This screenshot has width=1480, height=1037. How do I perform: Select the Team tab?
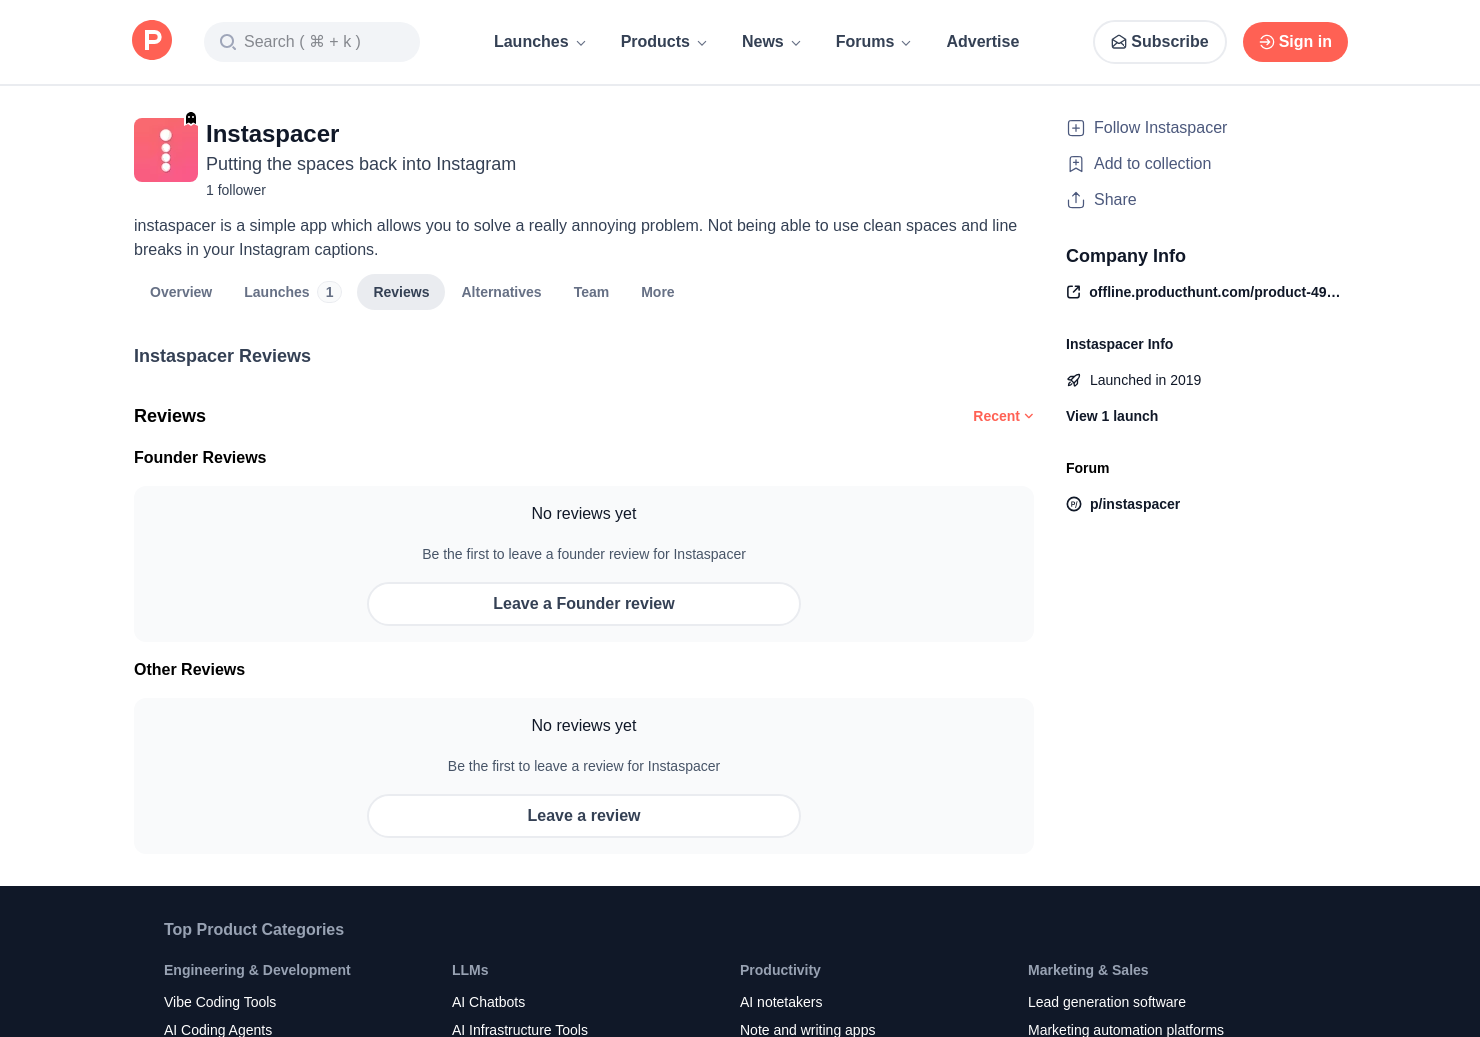(591, 292)
